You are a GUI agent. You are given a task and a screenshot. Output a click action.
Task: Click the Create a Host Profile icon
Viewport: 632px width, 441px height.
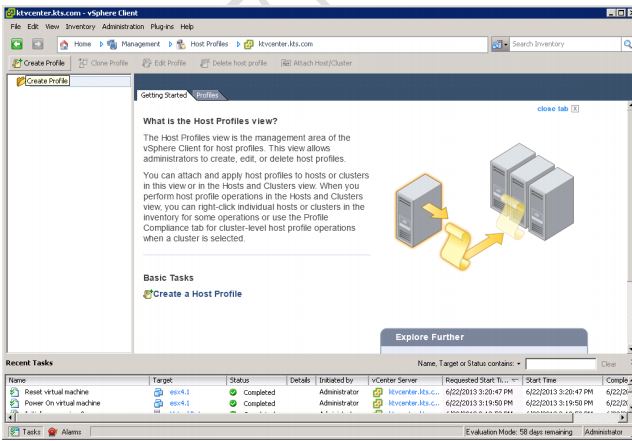click(148, 294)
